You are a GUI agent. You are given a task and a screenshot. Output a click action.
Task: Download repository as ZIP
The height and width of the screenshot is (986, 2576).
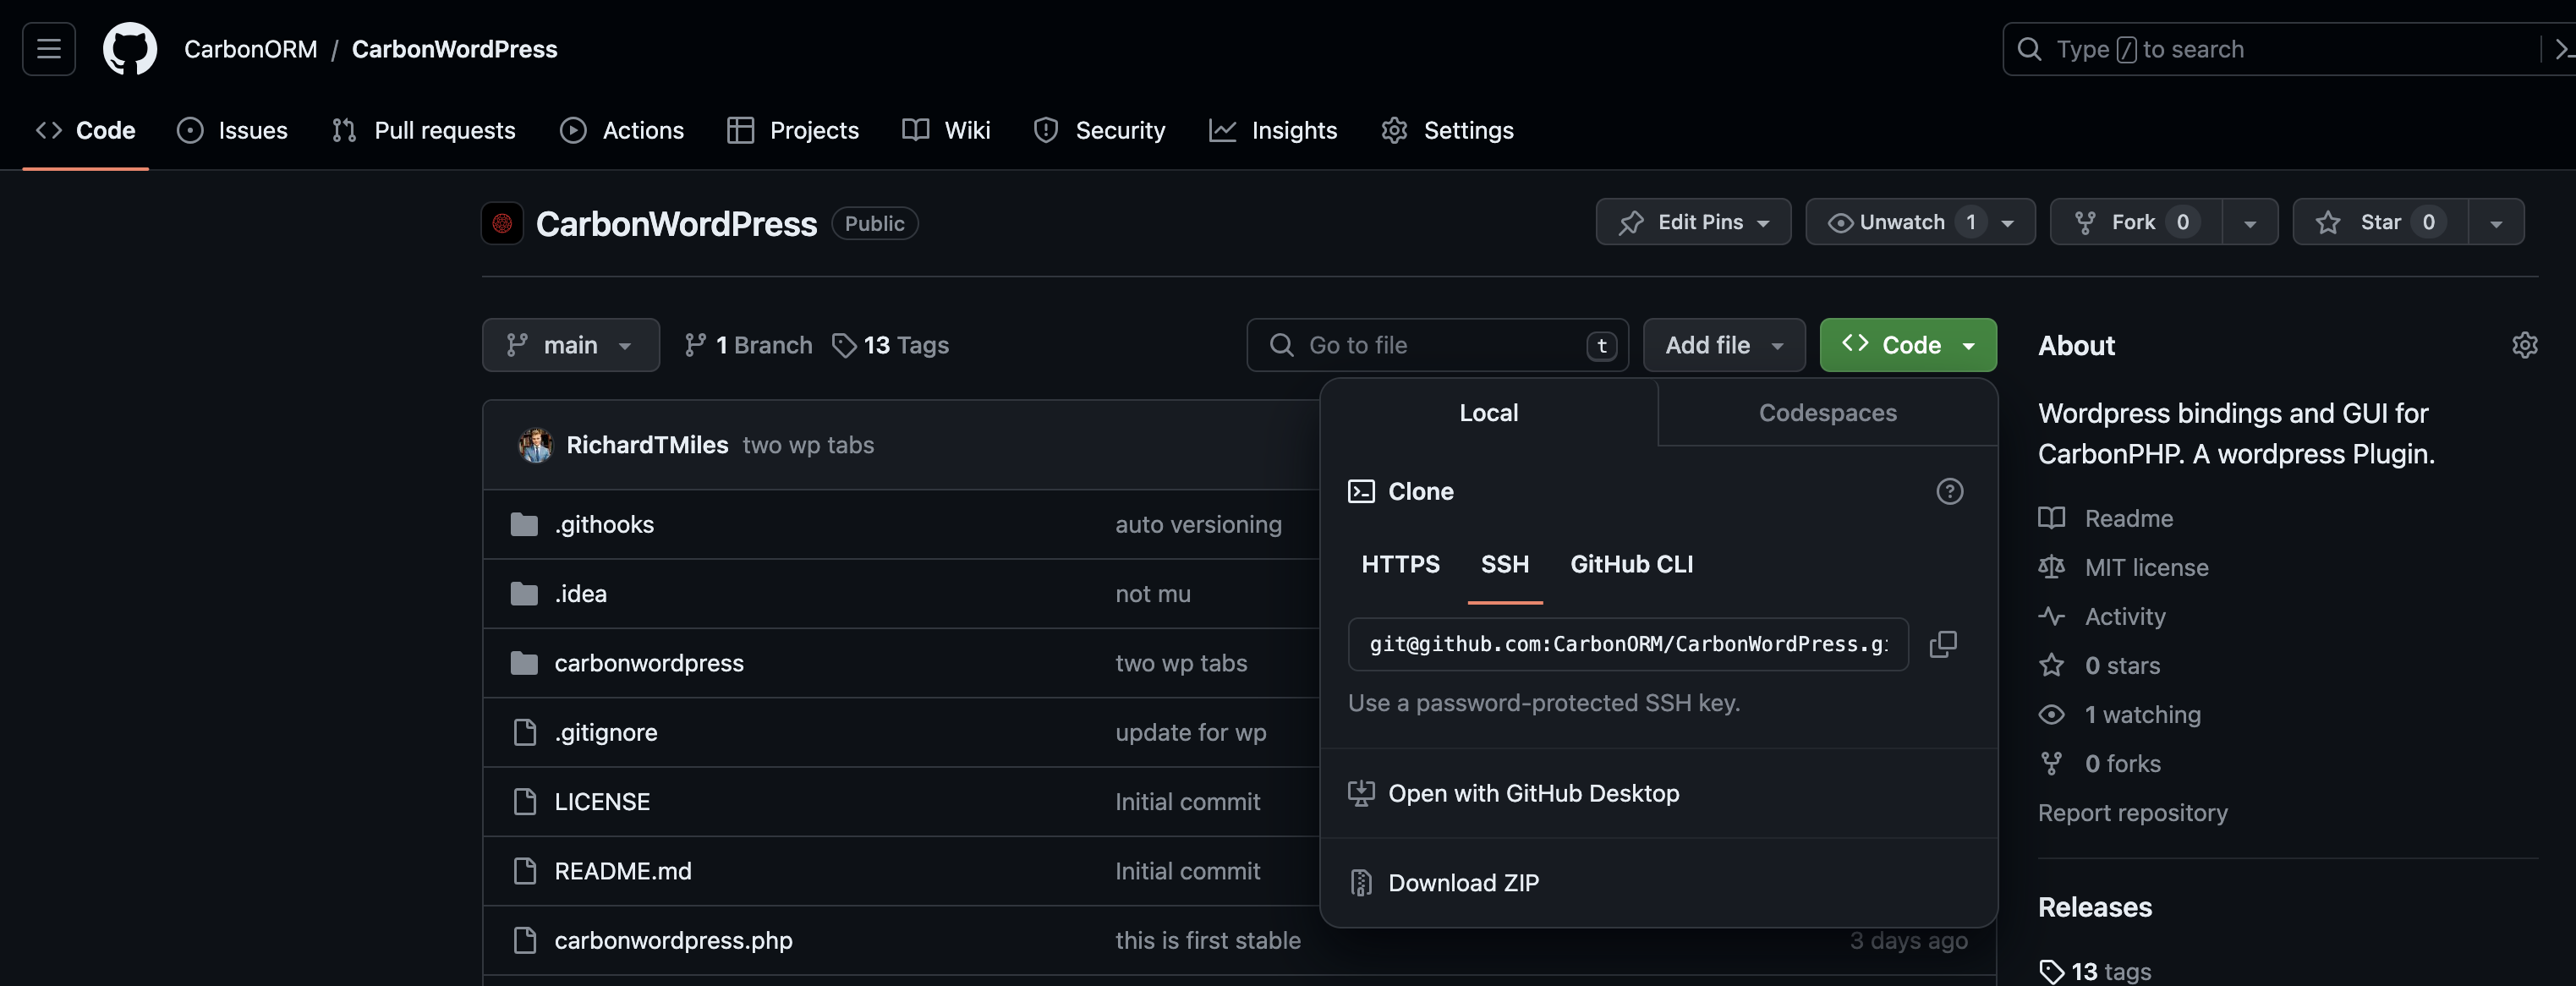point(1462,882)
